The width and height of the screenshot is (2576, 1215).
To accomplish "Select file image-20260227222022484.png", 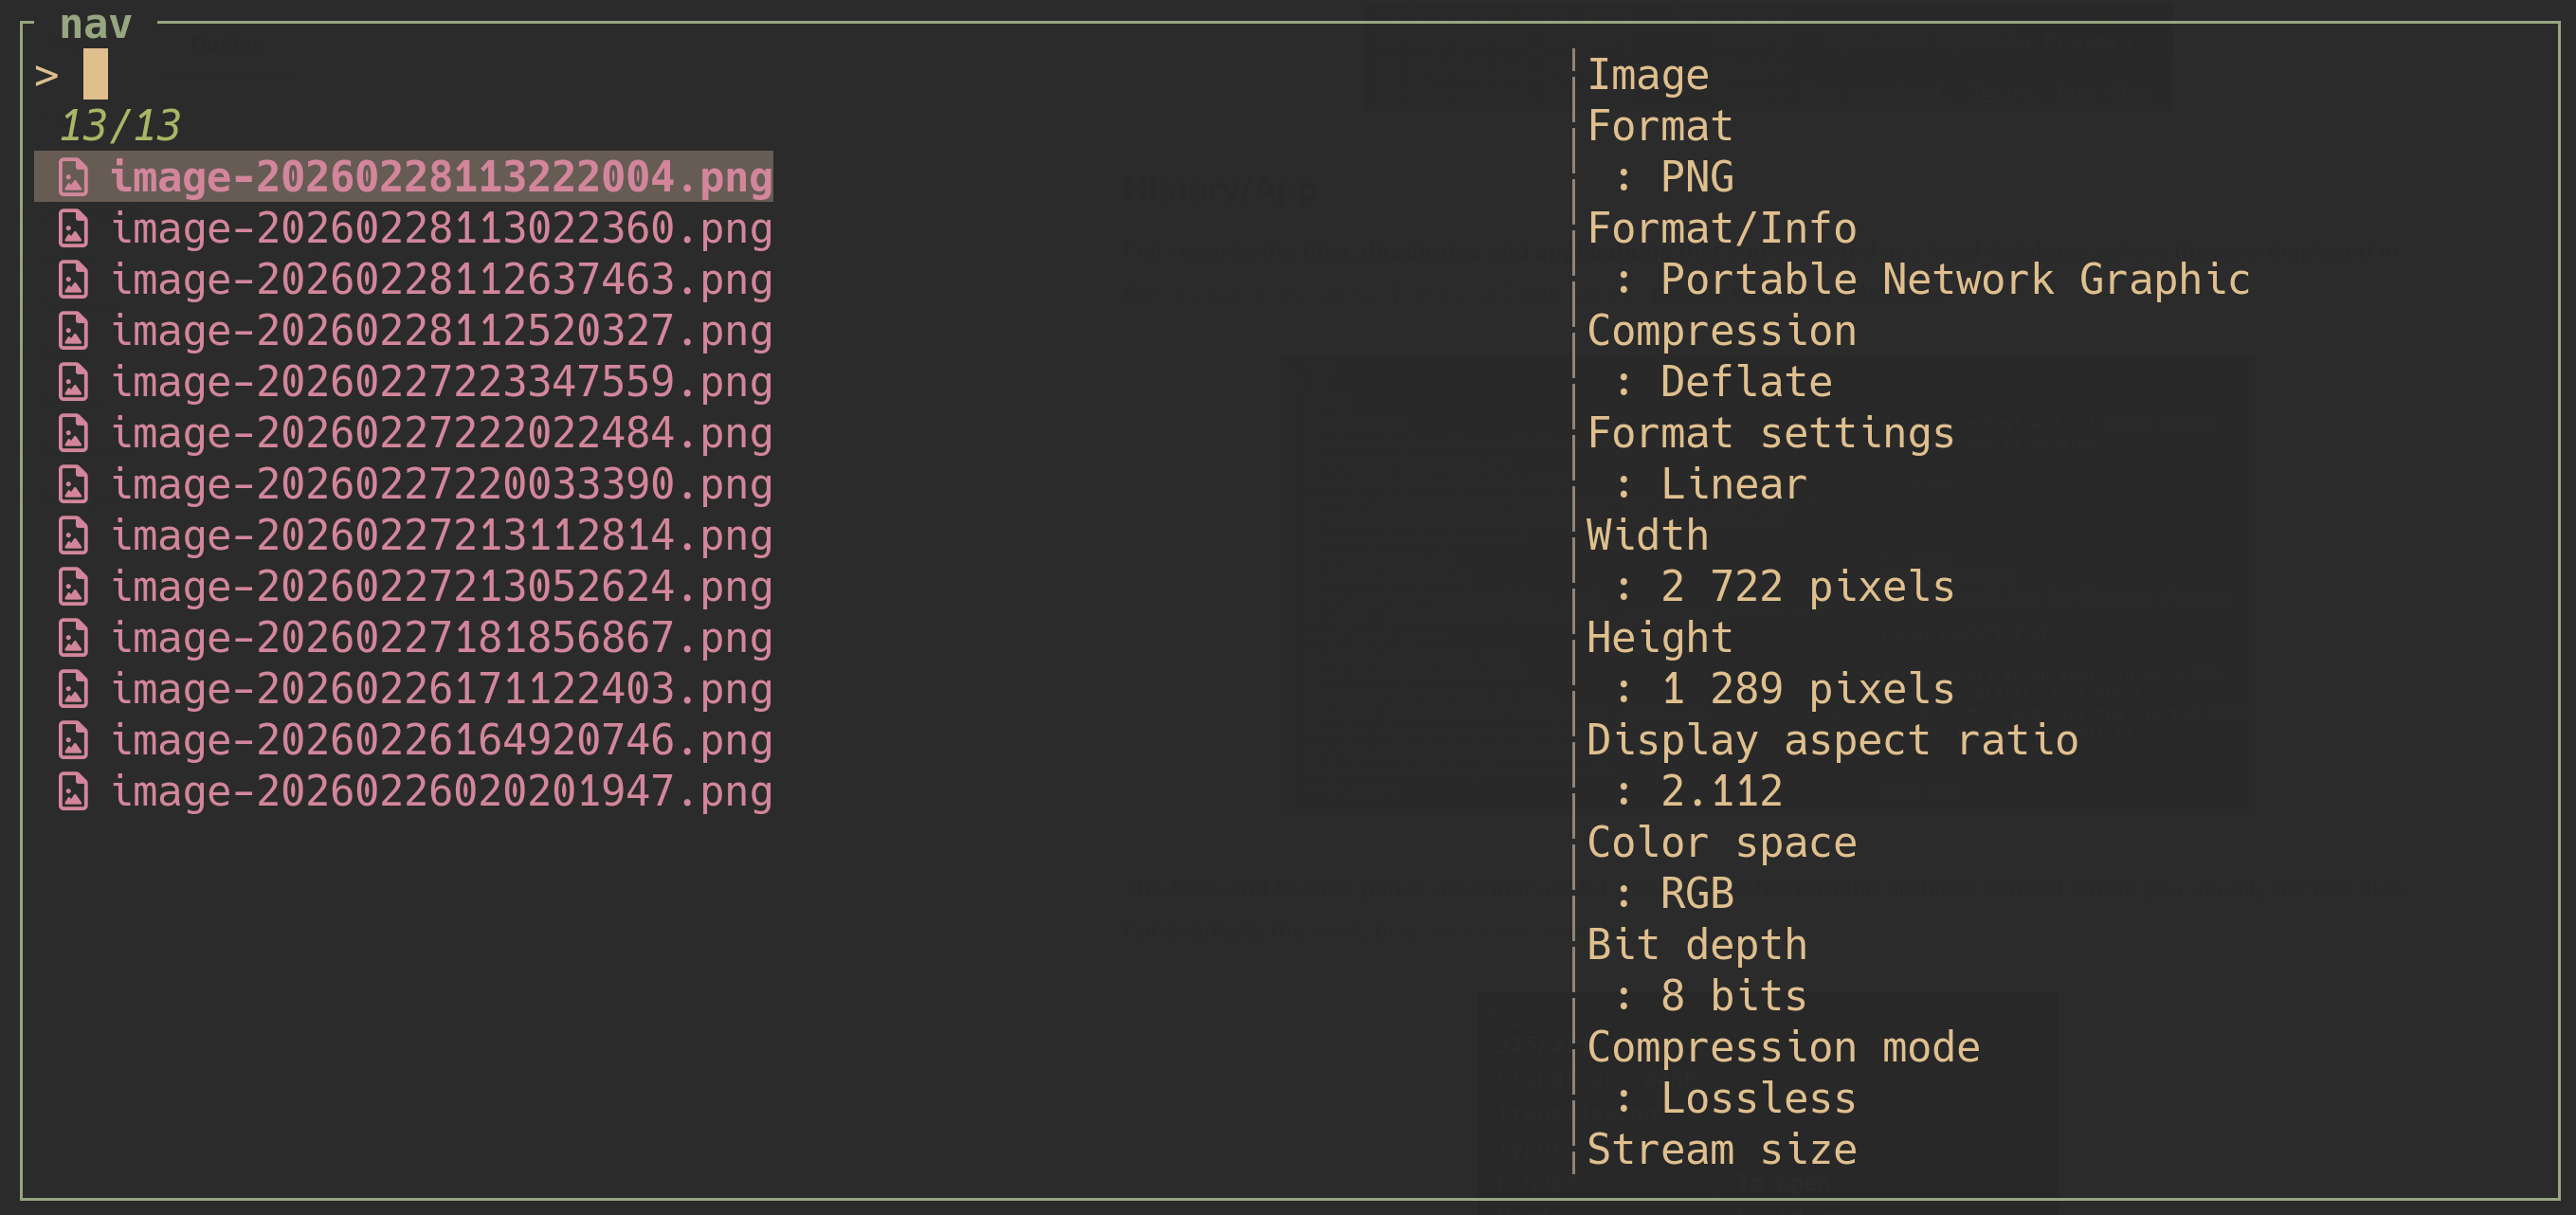I will [x=441, y=433].
